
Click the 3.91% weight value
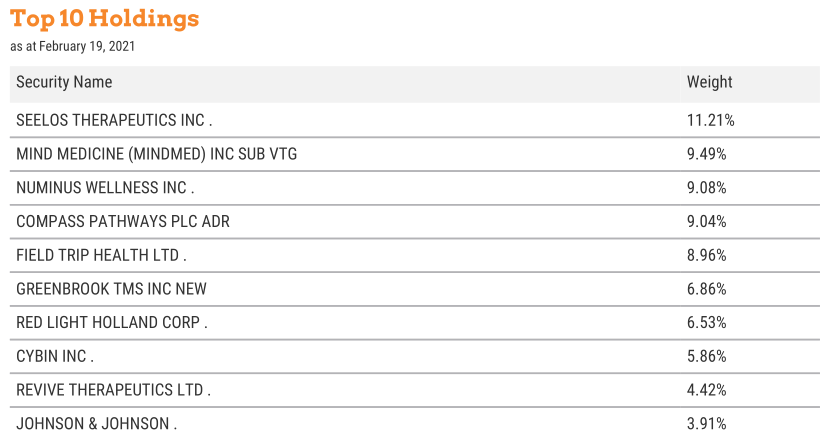pyautogui.click(x=706, y=424)
